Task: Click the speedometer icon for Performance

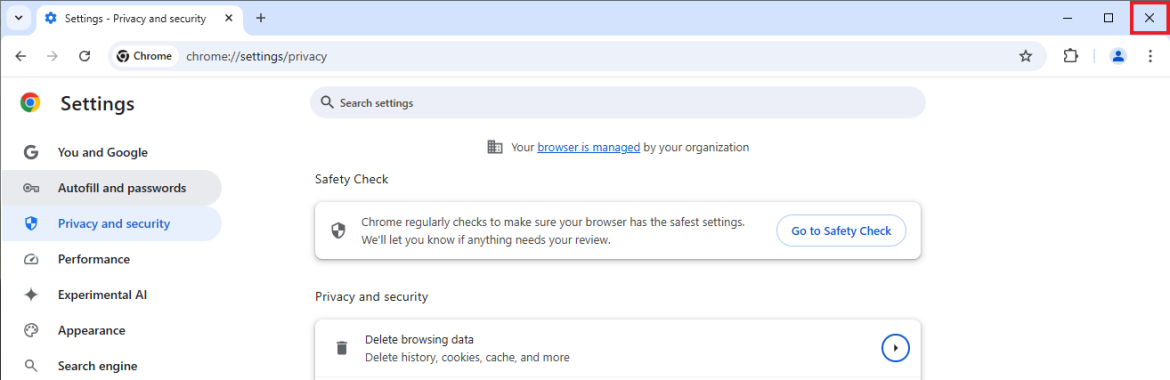Action: pos(31,260)
